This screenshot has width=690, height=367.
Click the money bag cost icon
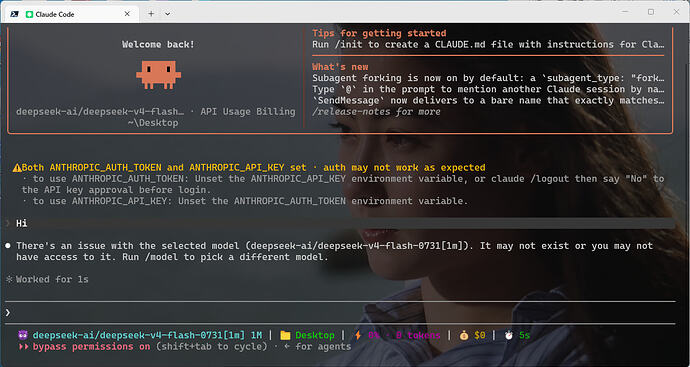464,335
